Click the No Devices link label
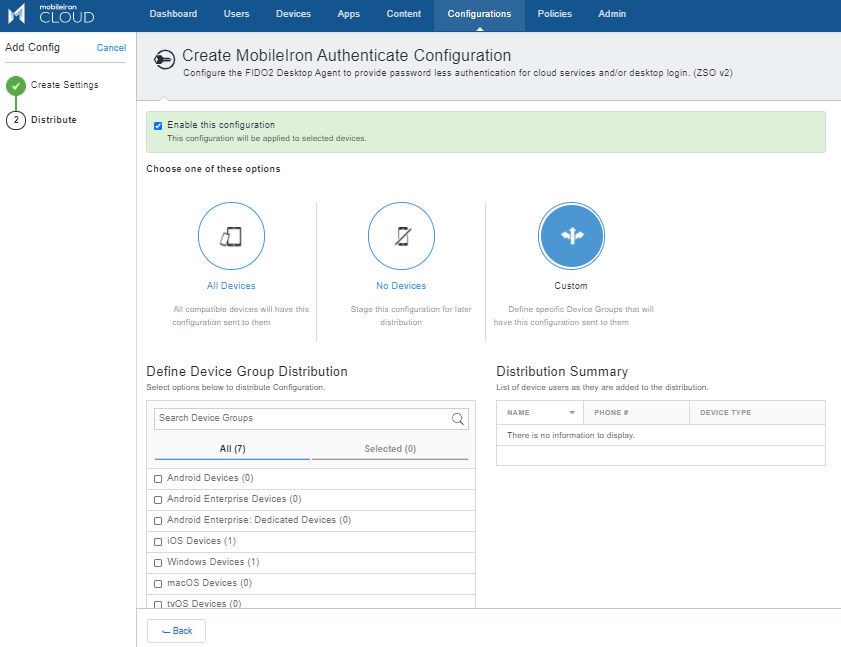Screen dimensions: 841x647 401,286
